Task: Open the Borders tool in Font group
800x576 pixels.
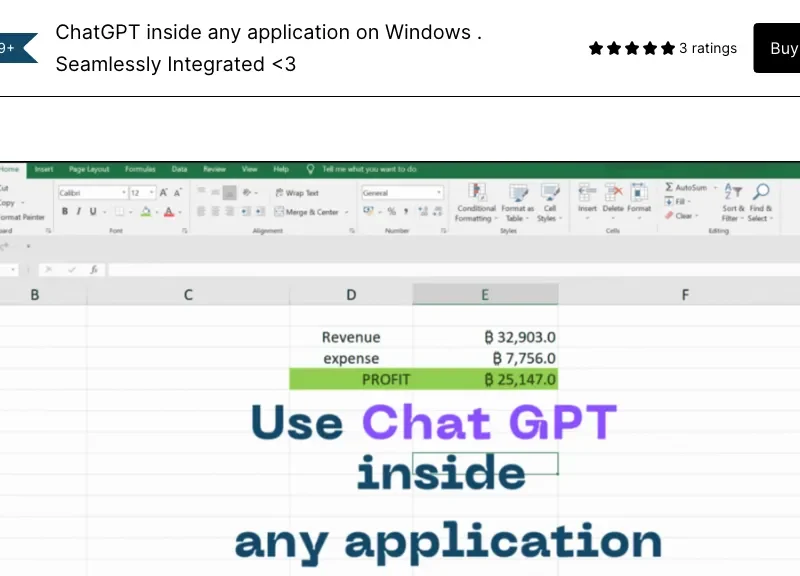Action: (x=119, y=212)
